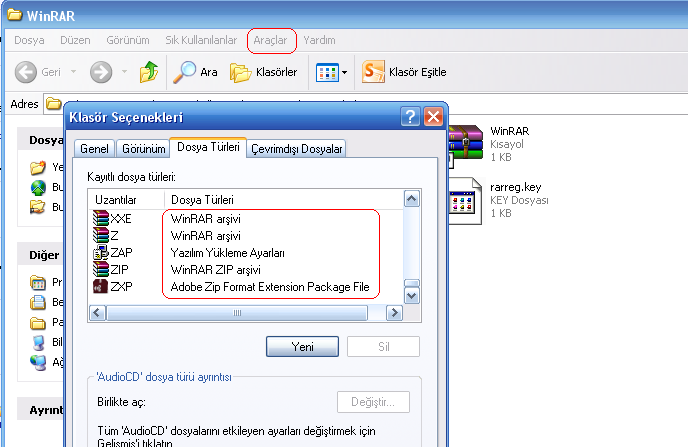Click the horizontal scroll right arrow
The width and height of the screenshot is (688, 447).
[x=394, y=313]
